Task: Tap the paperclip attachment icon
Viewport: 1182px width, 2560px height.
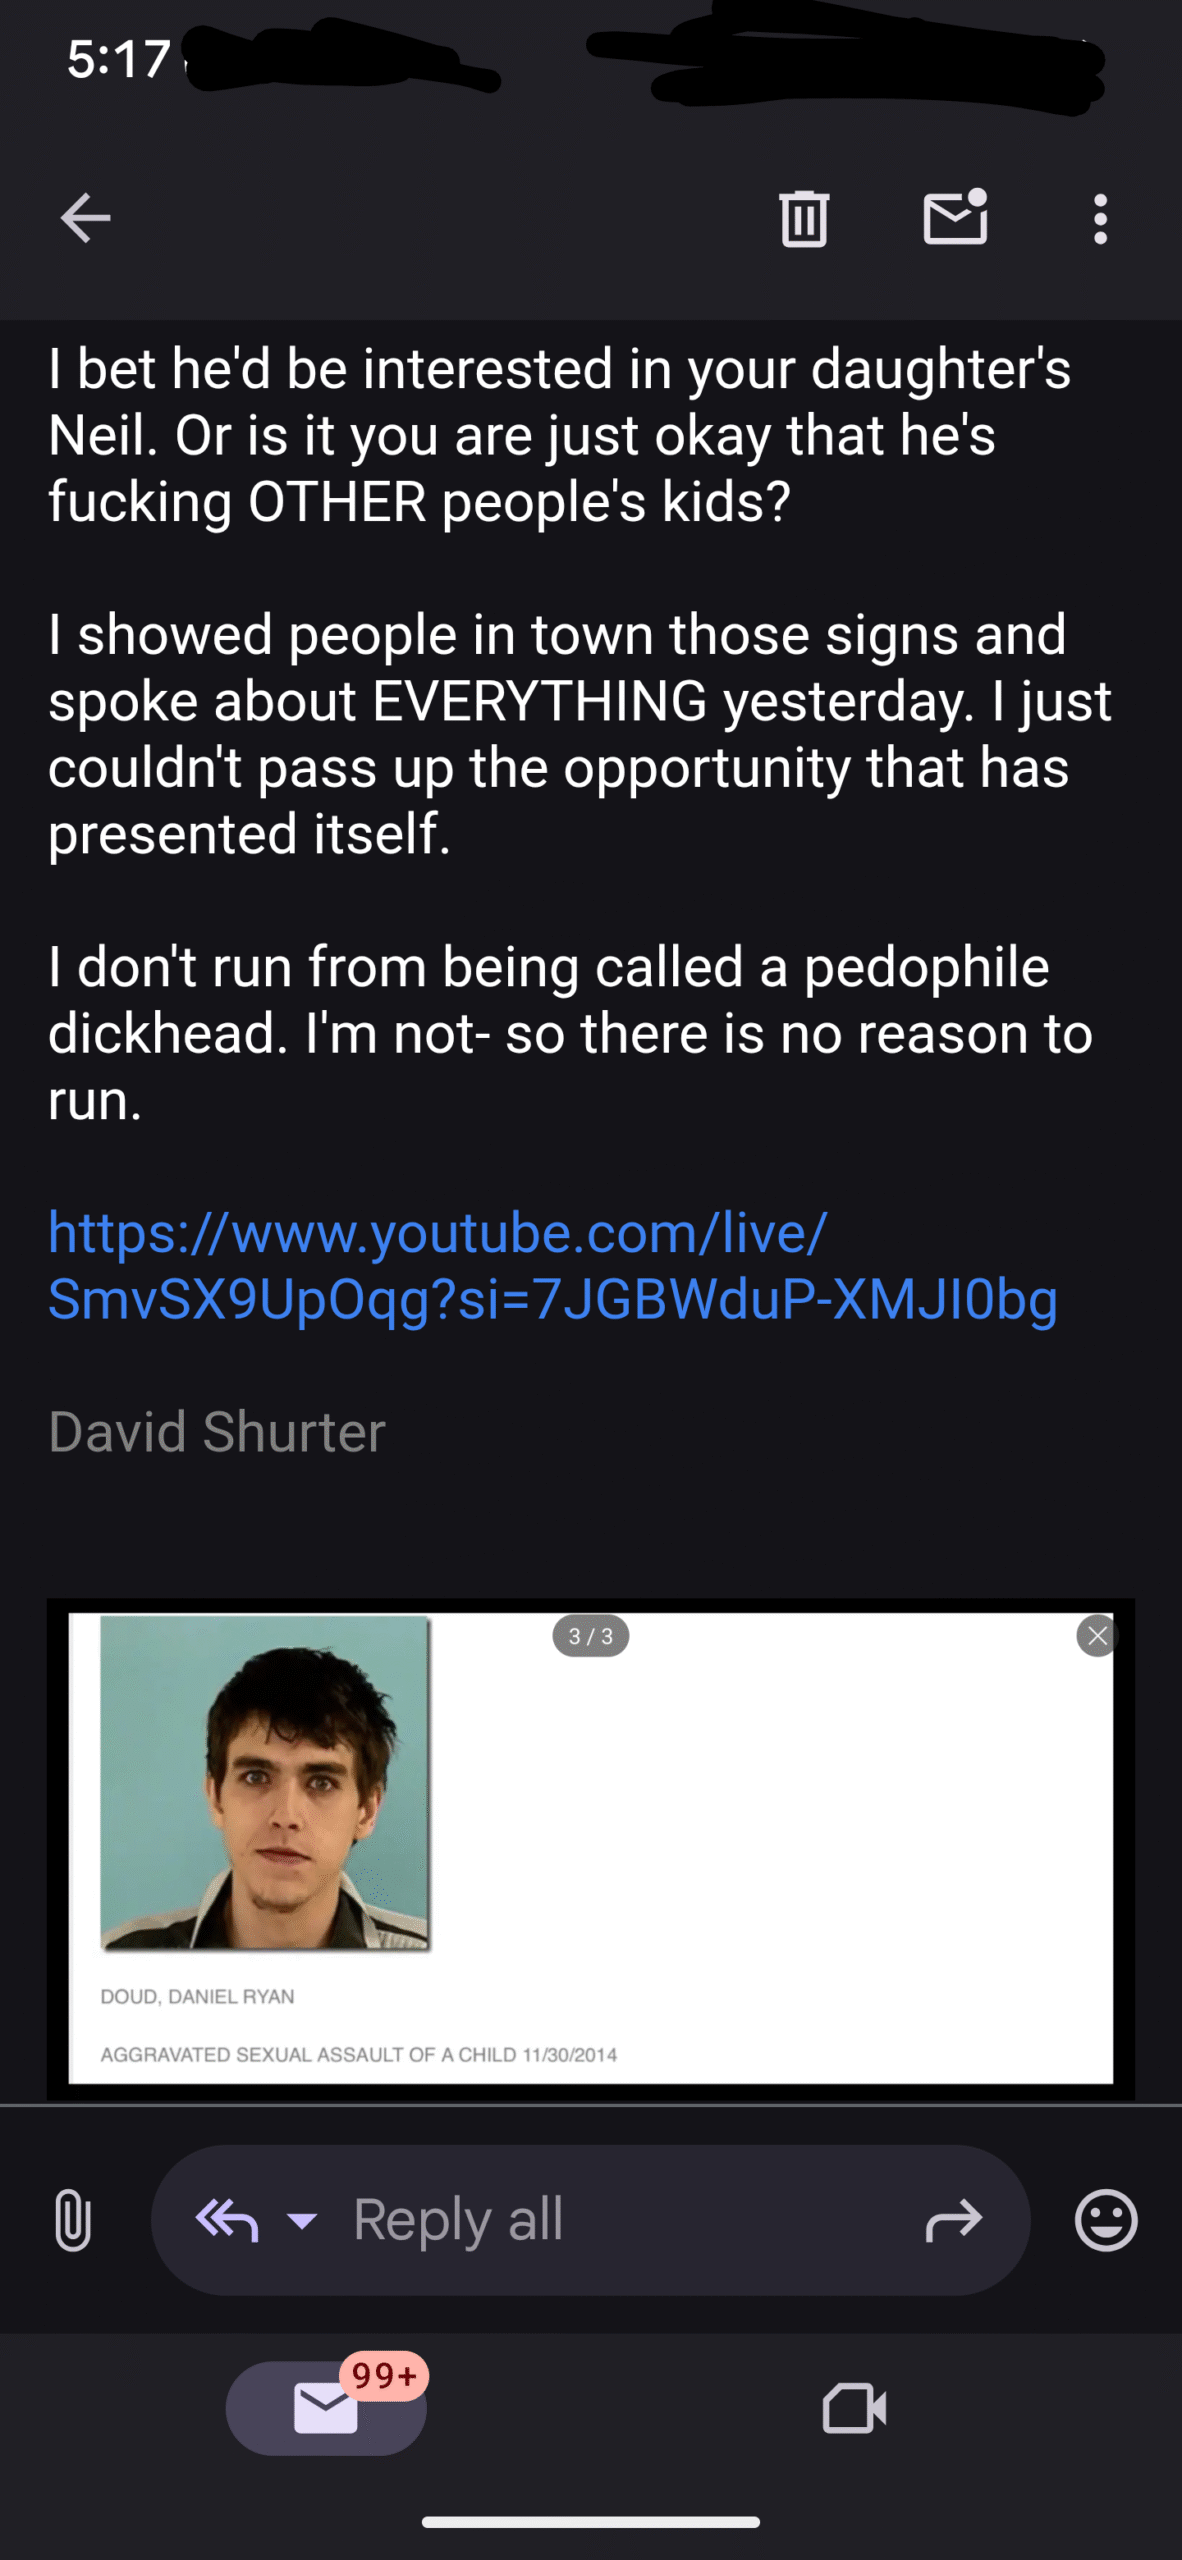Action: coord(72,2220)
